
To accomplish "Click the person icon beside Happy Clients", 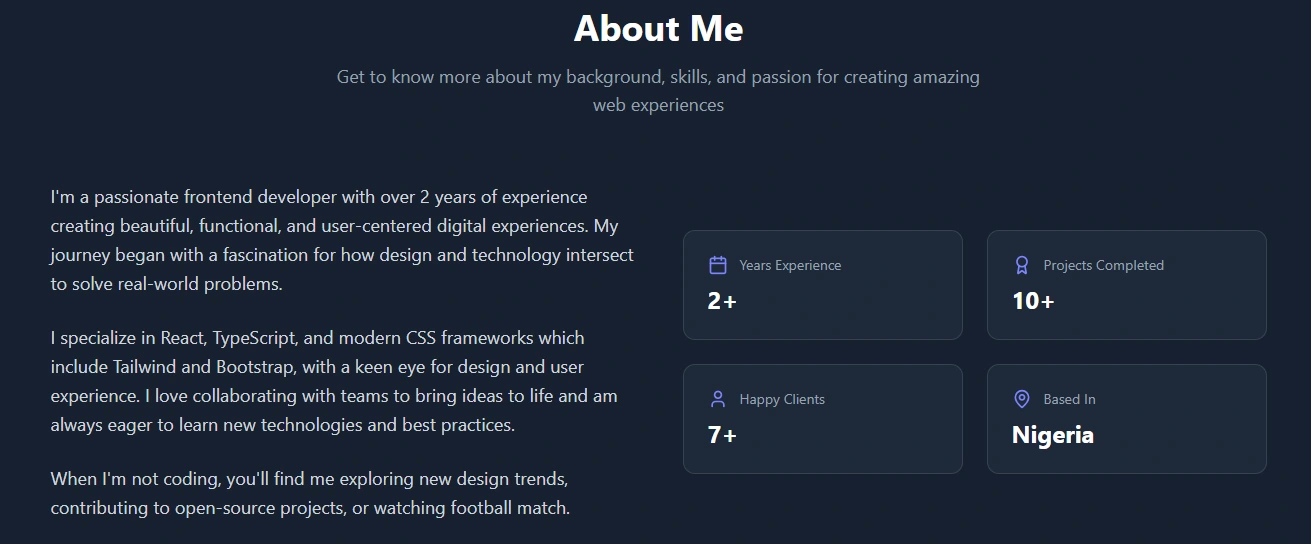I will point(717,399).
